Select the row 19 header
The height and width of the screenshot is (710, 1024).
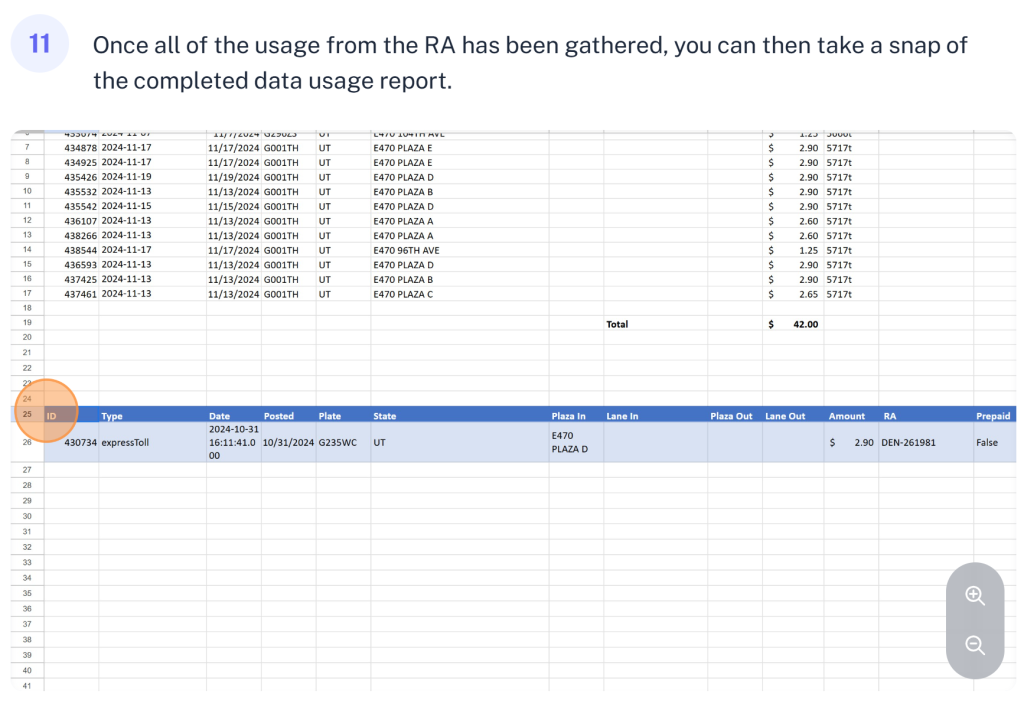(x=27, y=324)
